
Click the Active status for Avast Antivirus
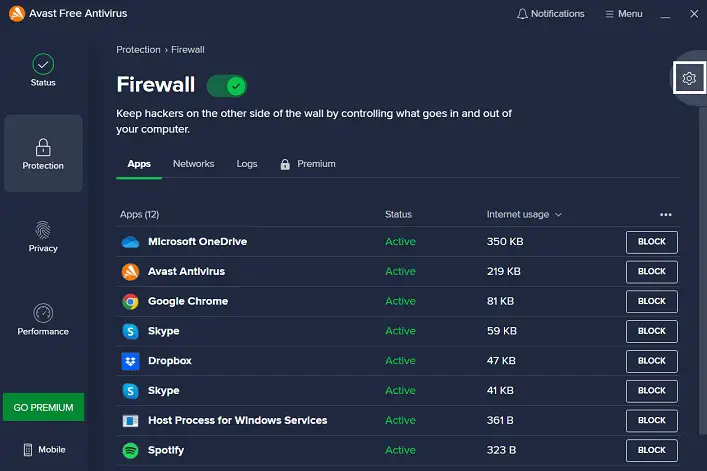click(400, 272)
